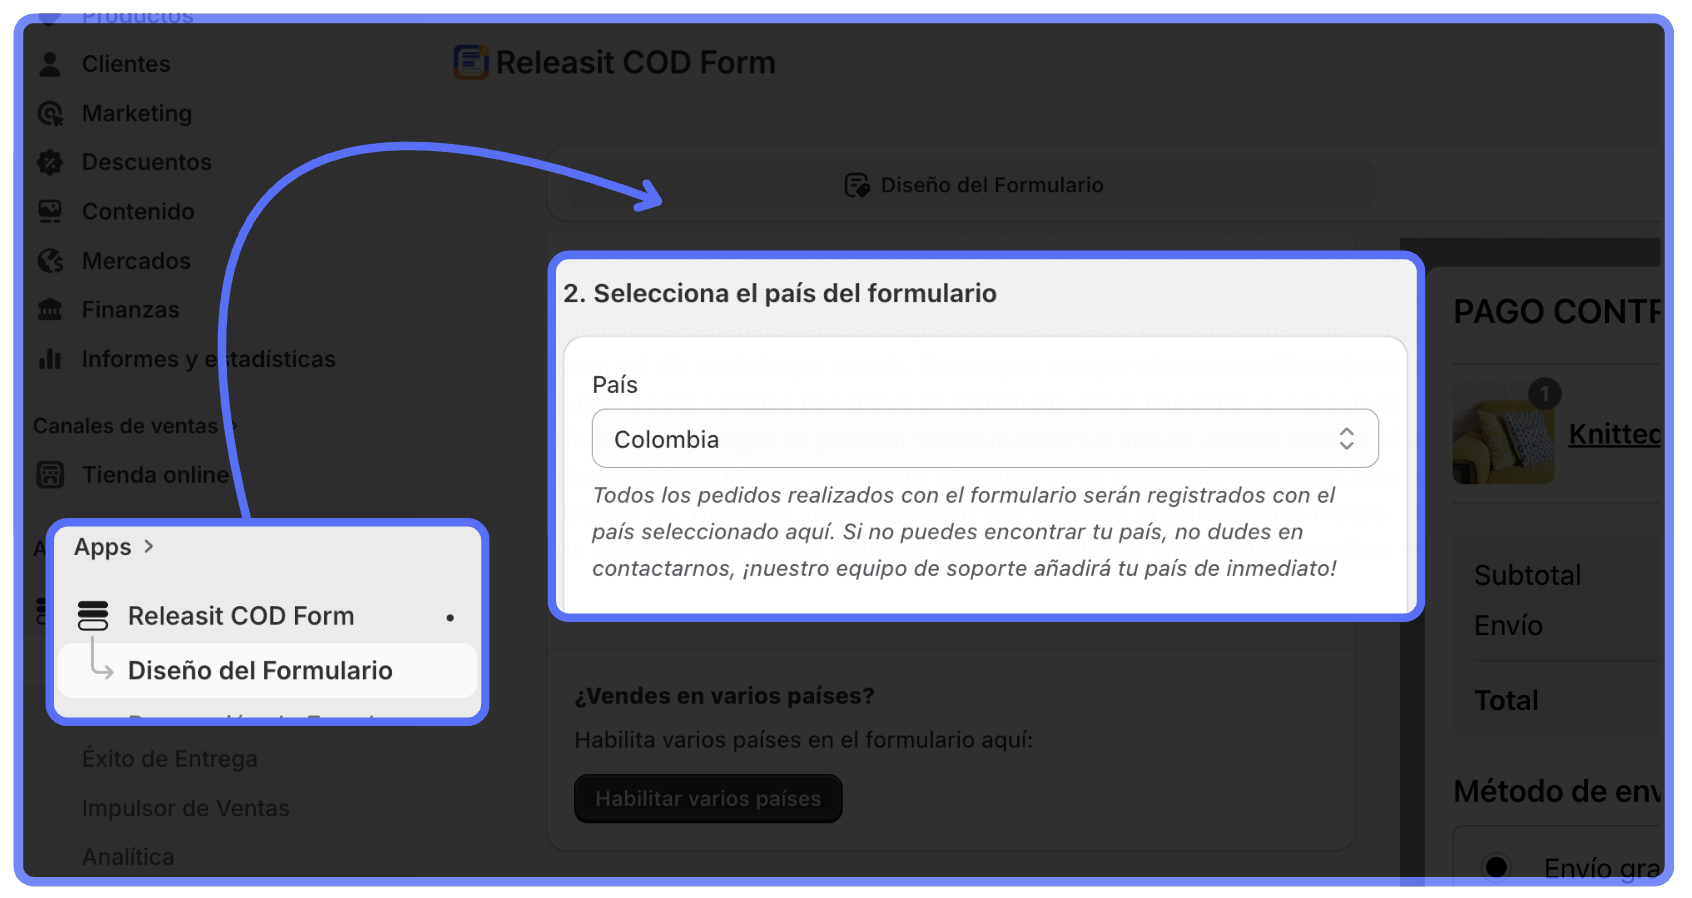This screenshot has width=1692, height=898.
Task: Open the Diseño del Formulario tab
Action: 973,186
